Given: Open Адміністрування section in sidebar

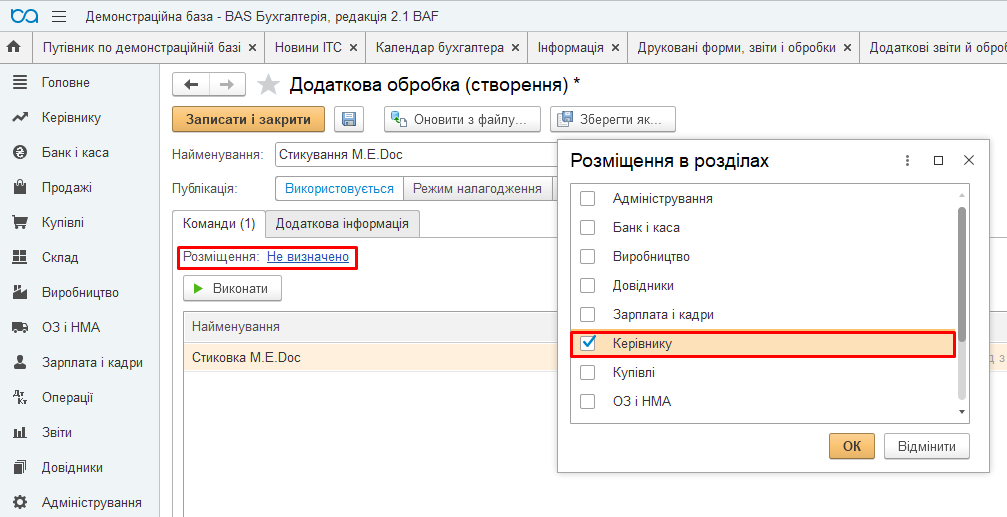Looking at the screenshot, I should pos(91,502).
